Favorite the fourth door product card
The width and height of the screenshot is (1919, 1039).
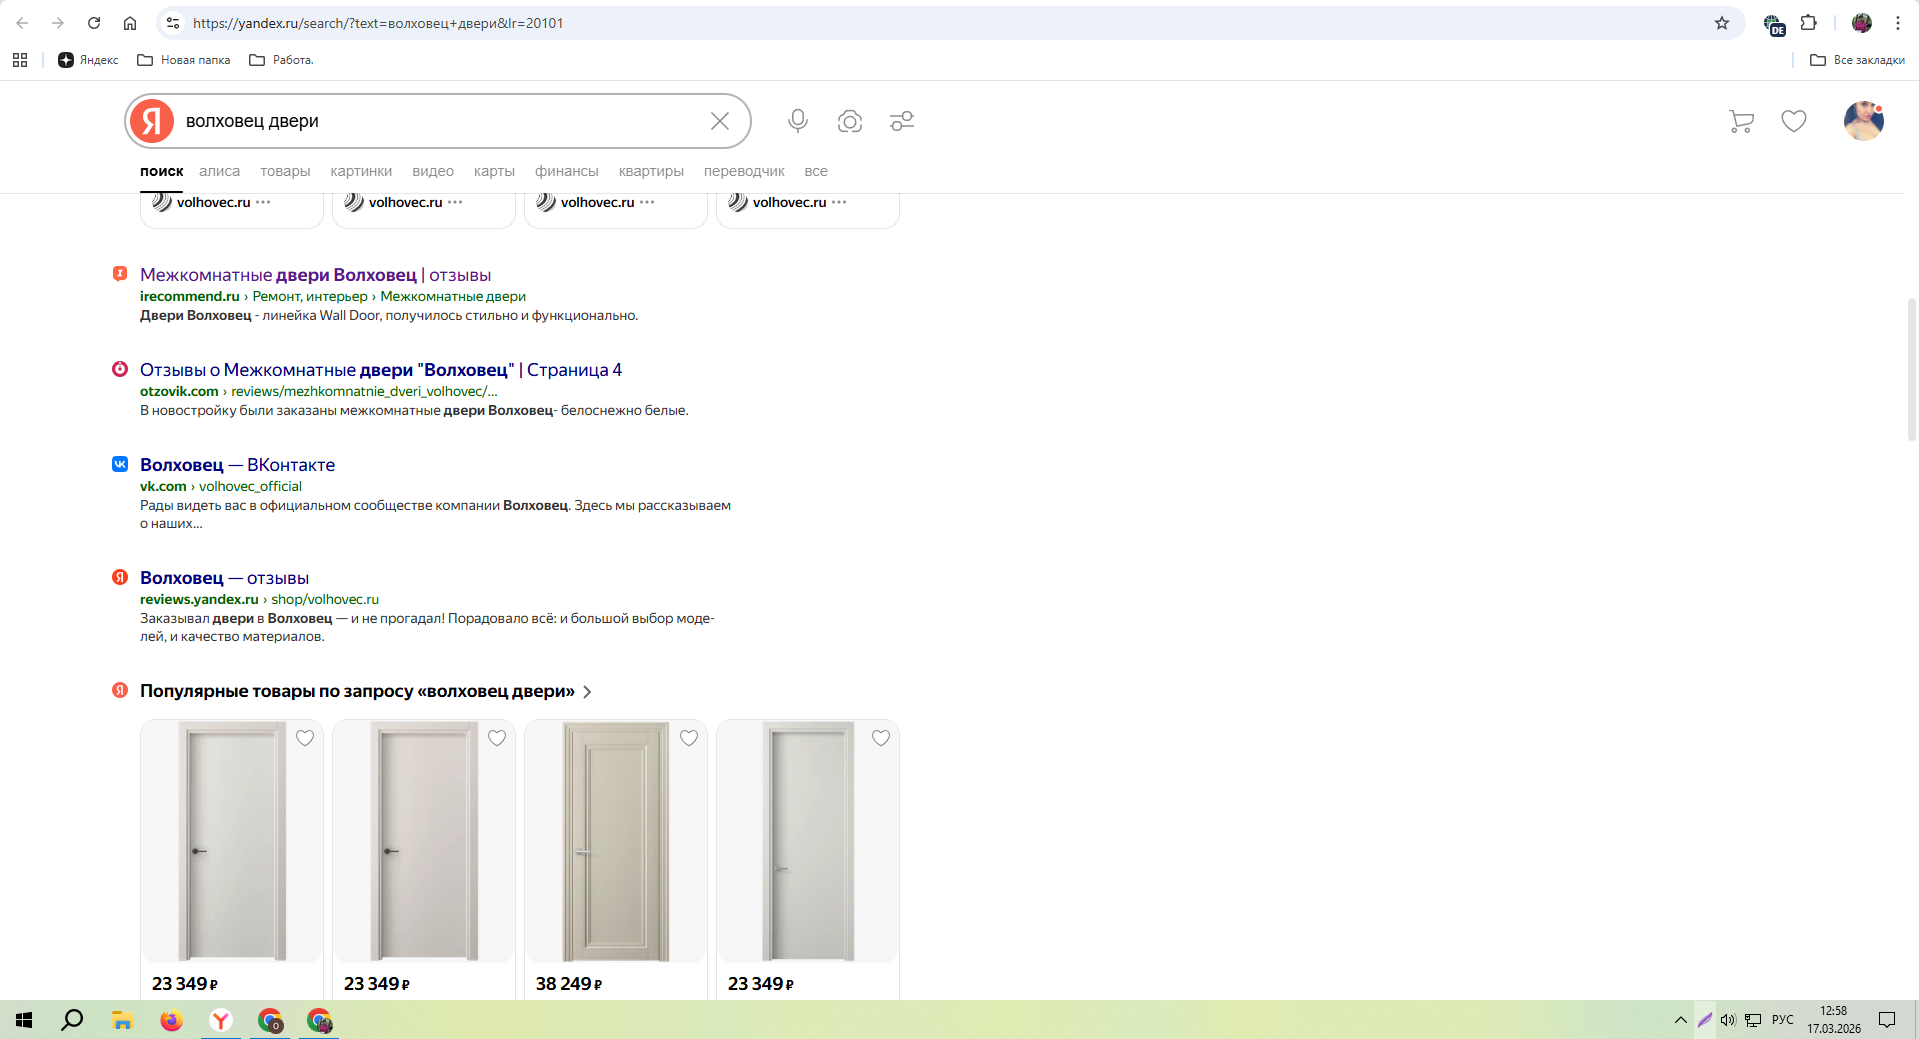pos(881,738)
